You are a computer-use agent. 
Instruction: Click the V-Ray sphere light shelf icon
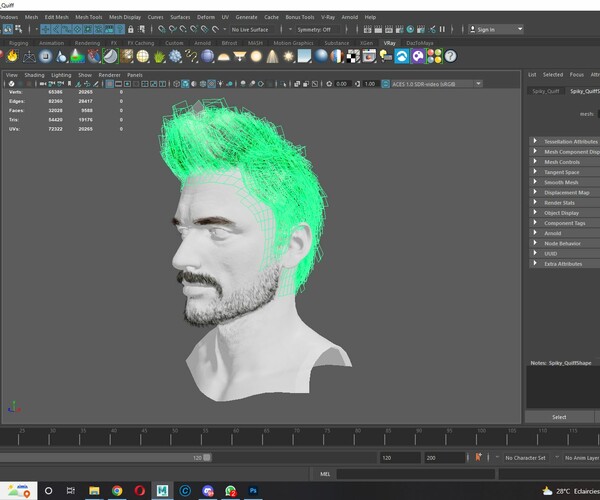256,56
